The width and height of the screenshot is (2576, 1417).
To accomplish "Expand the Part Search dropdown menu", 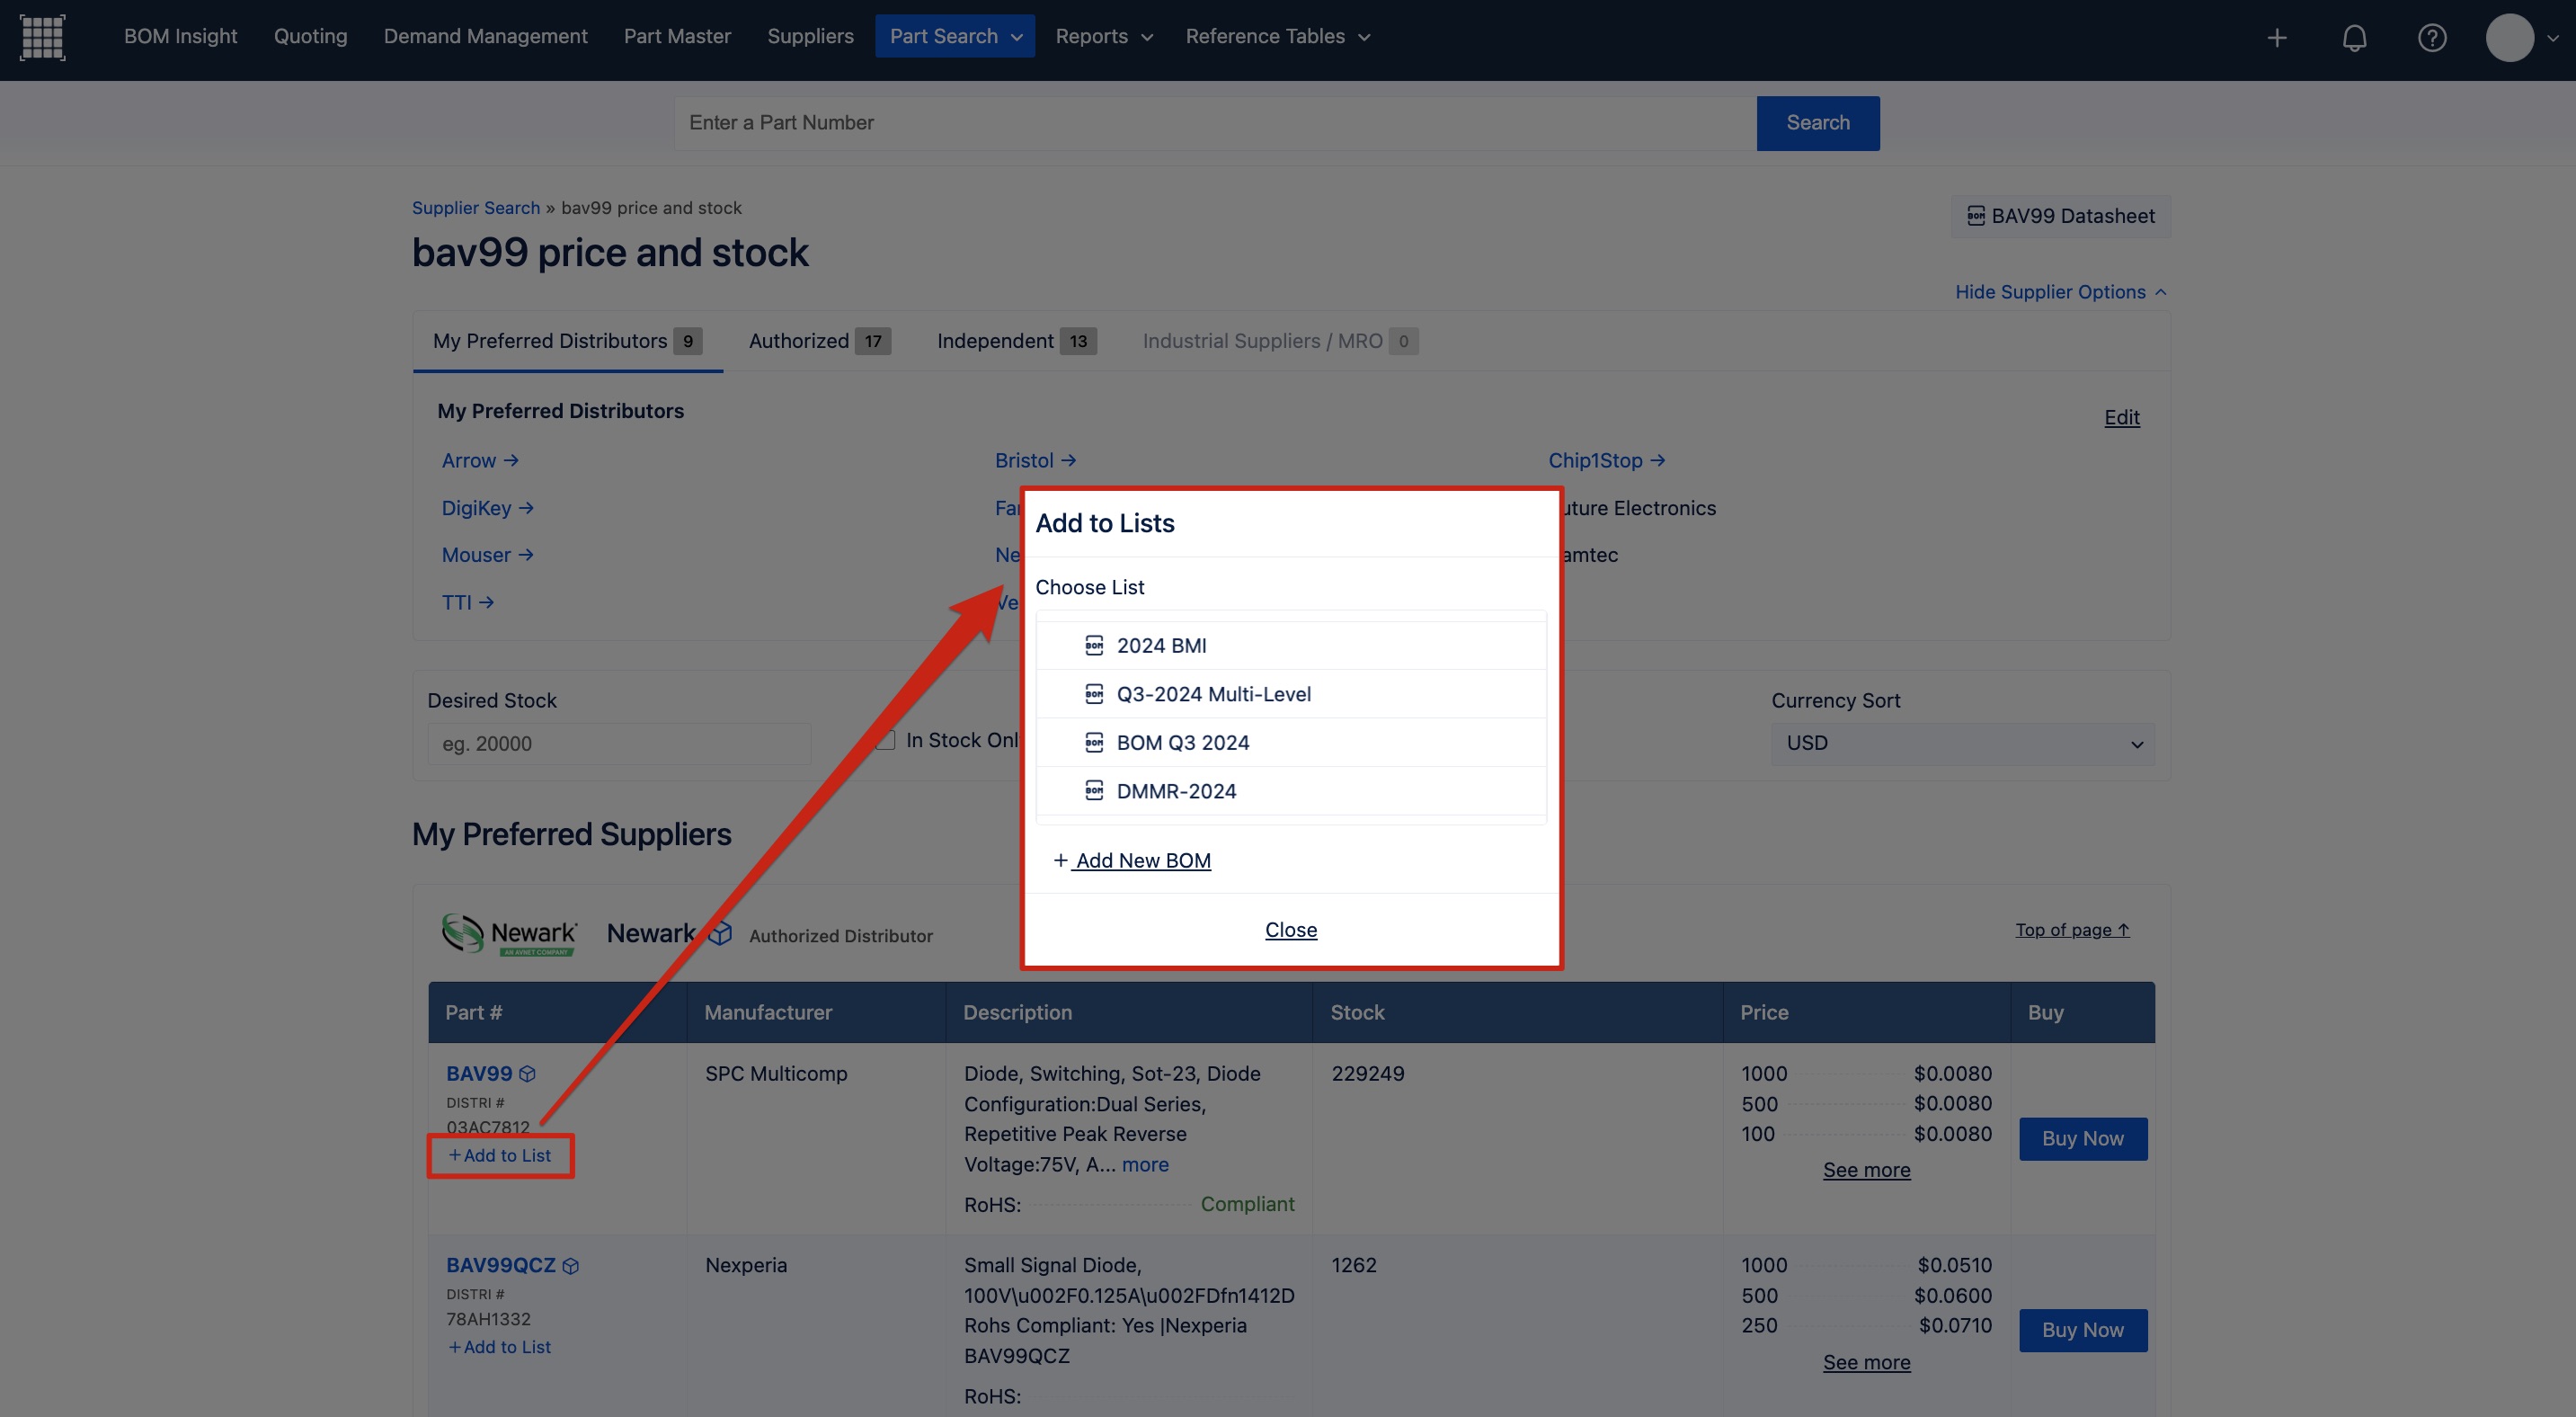I will (955, 36).
